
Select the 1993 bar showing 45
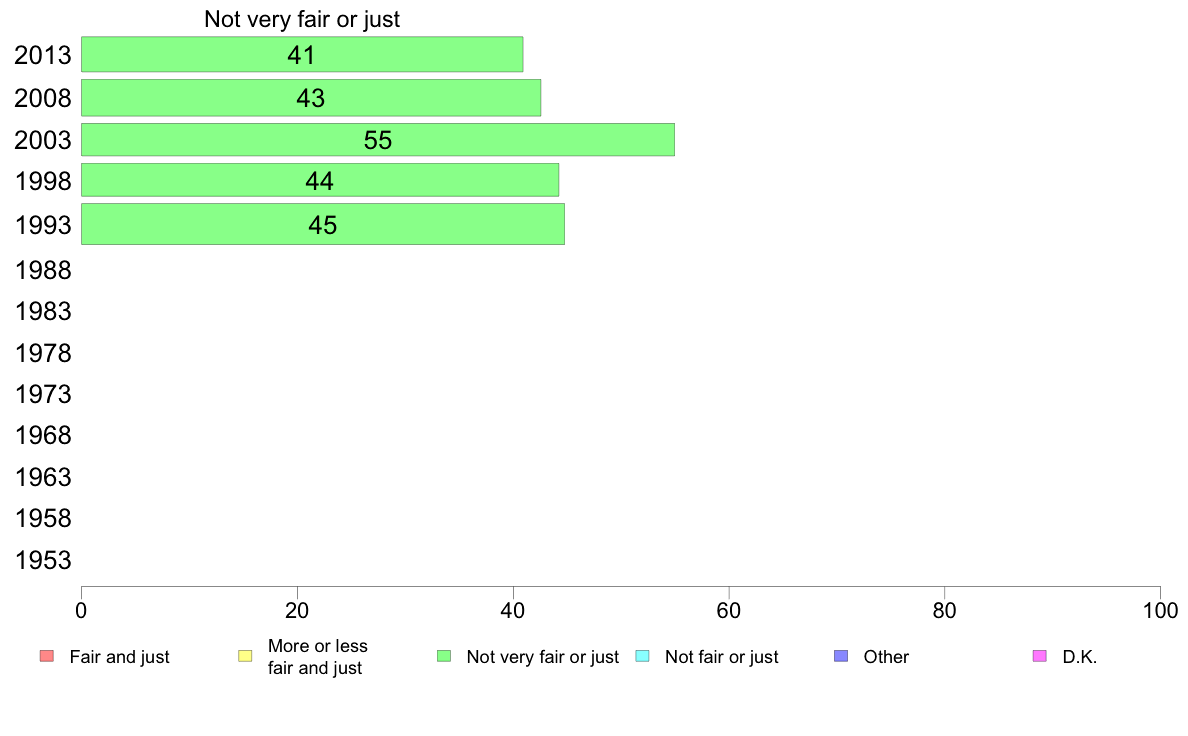(x=323, y=224)
